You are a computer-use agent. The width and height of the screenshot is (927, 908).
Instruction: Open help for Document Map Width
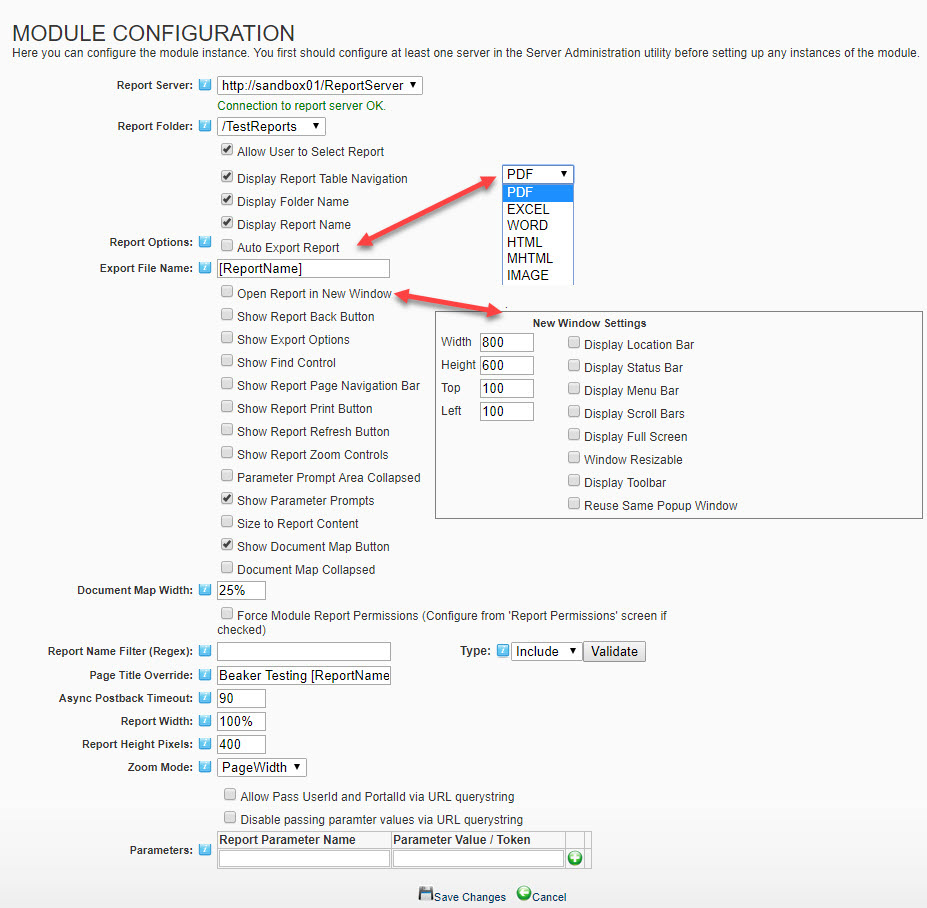click(x=204, y=591)
